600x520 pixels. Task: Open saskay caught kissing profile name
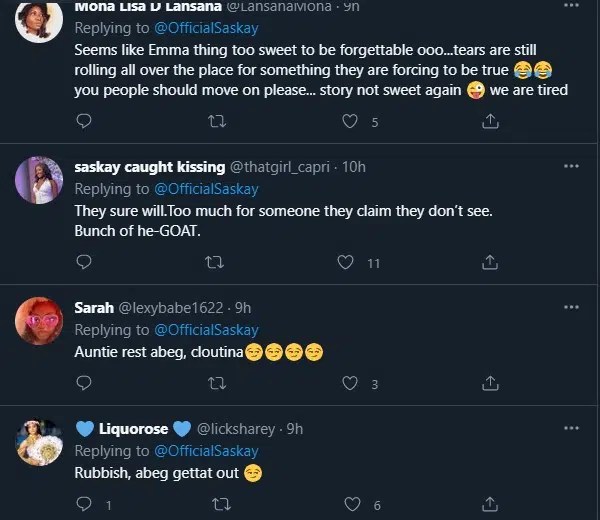pyautogui.click(x=150, y=165)
